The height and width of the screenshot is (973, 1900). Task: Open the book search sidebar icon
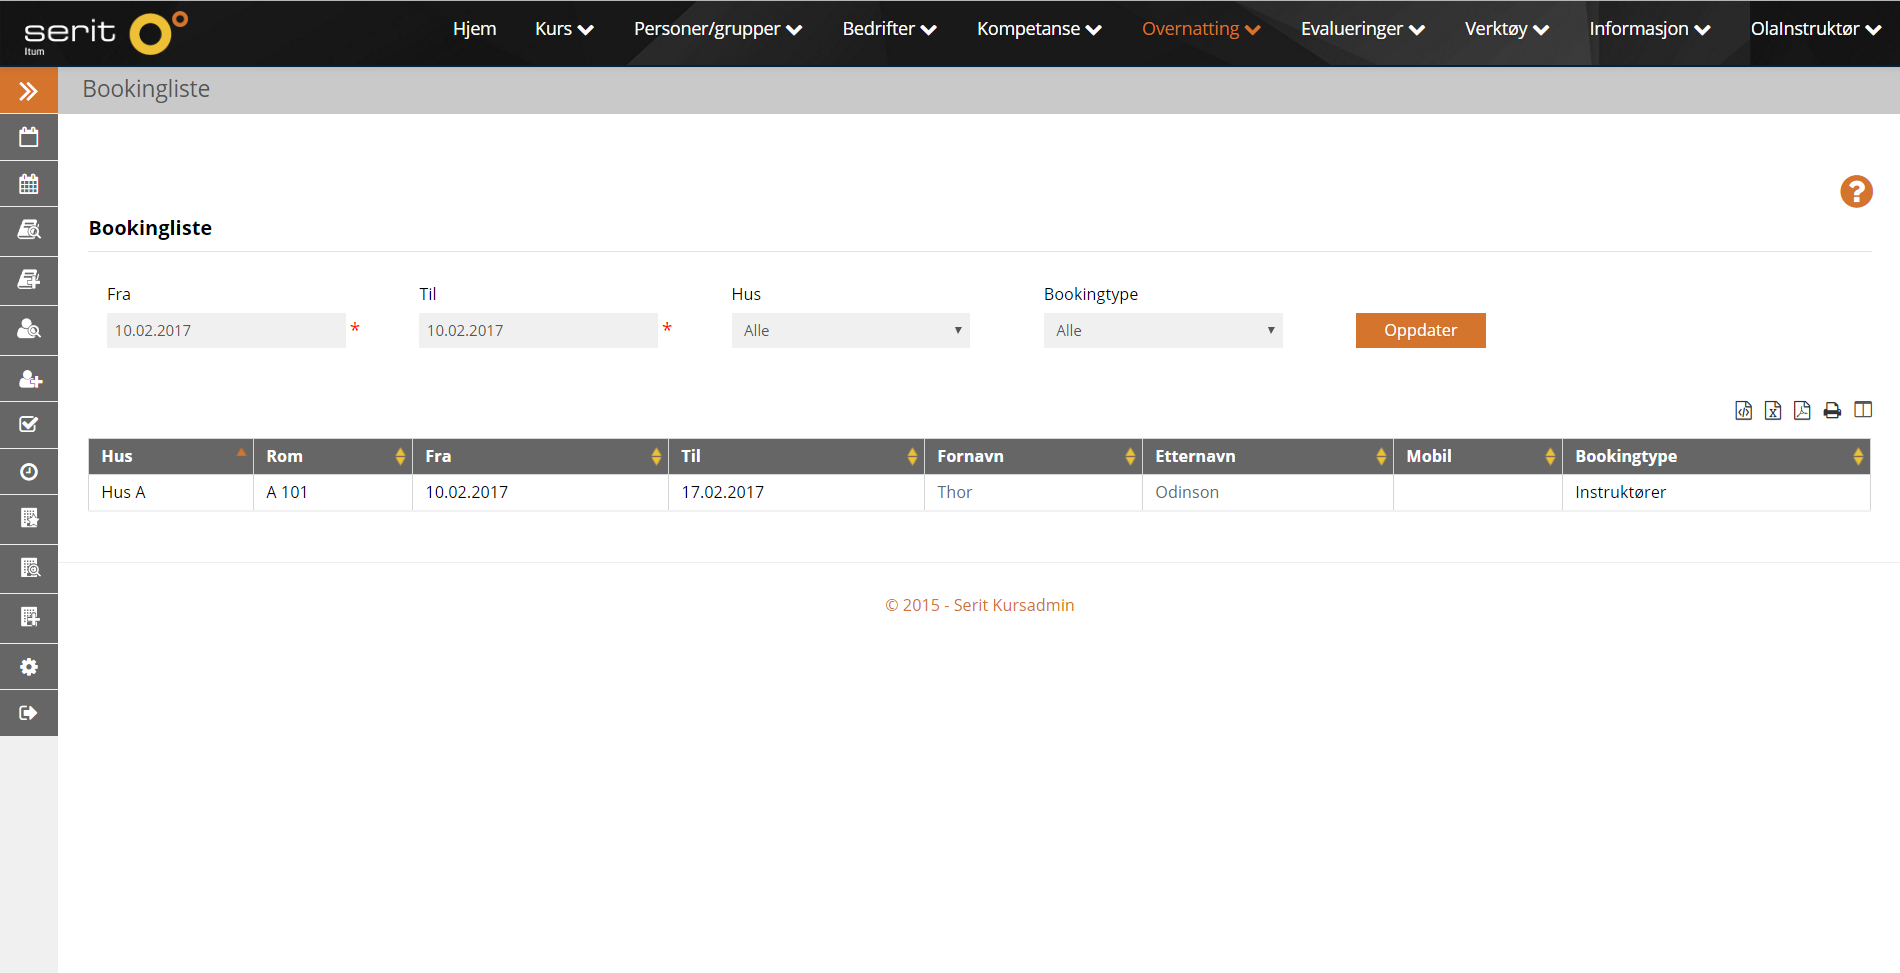tap(29, 230)
